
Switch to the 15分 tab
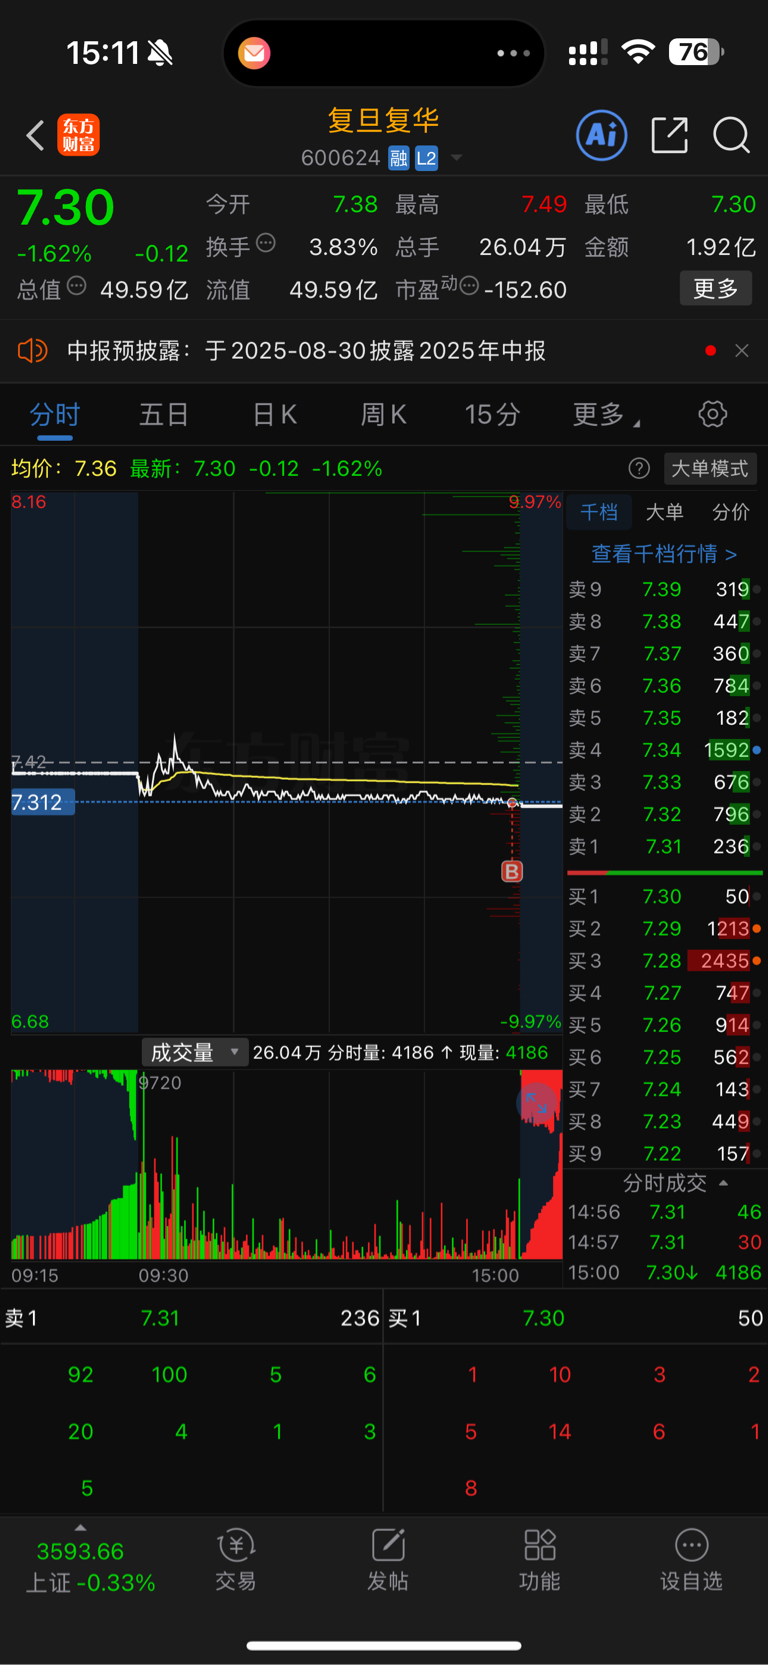[492, 414]
